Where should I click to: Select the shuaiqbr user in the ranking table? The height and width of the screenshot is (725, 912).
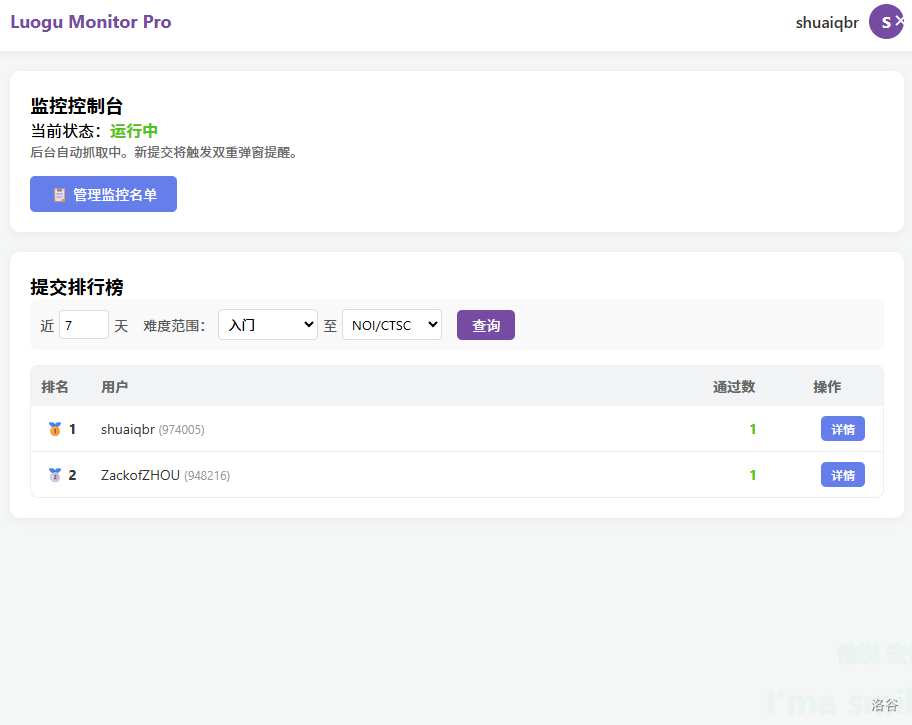pyautogui.click(x=128, y=429)
